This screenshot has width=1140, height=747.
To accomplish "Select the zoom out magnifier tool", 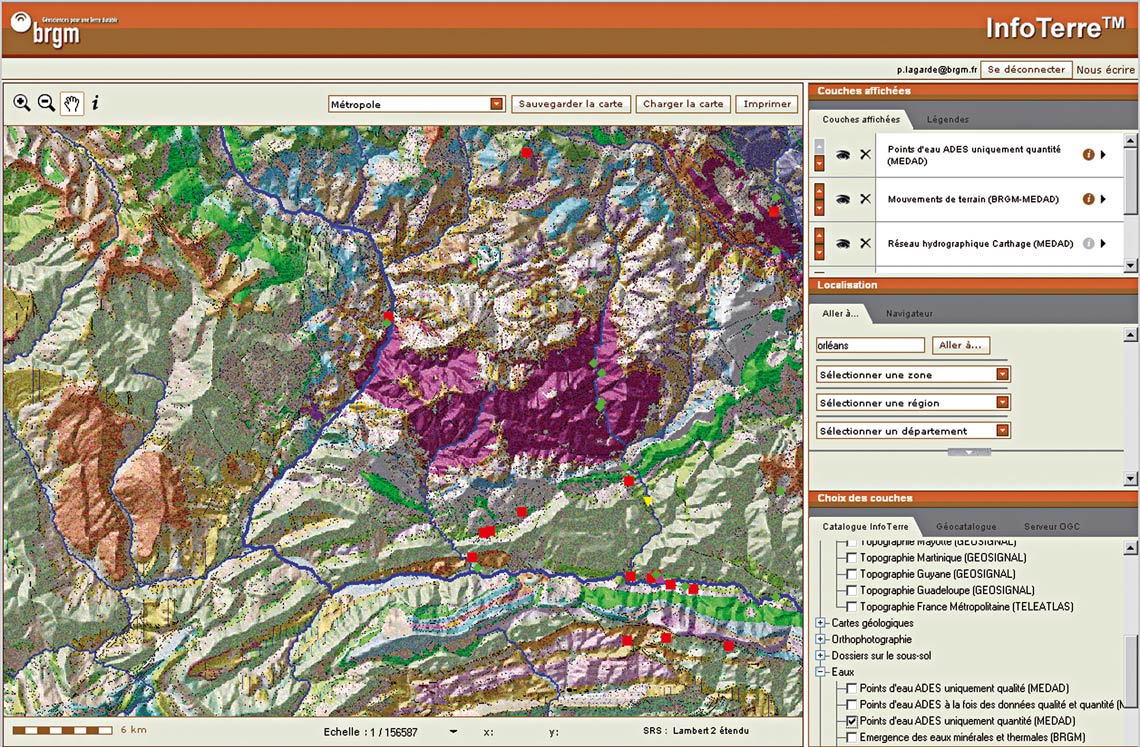I will 46,103.
